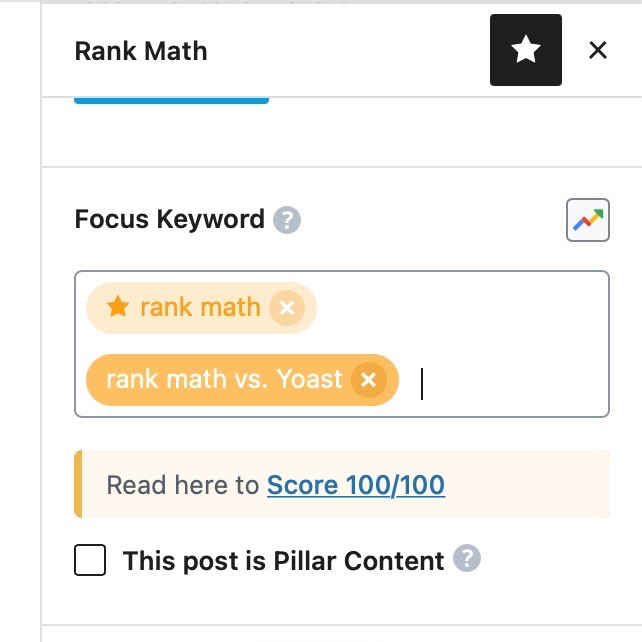Image resolution: width=642 pixels, height=642 pixels.
Task: Click the 'Read here to' notice text
Action: pyautogui.click(x=183, y=485)
